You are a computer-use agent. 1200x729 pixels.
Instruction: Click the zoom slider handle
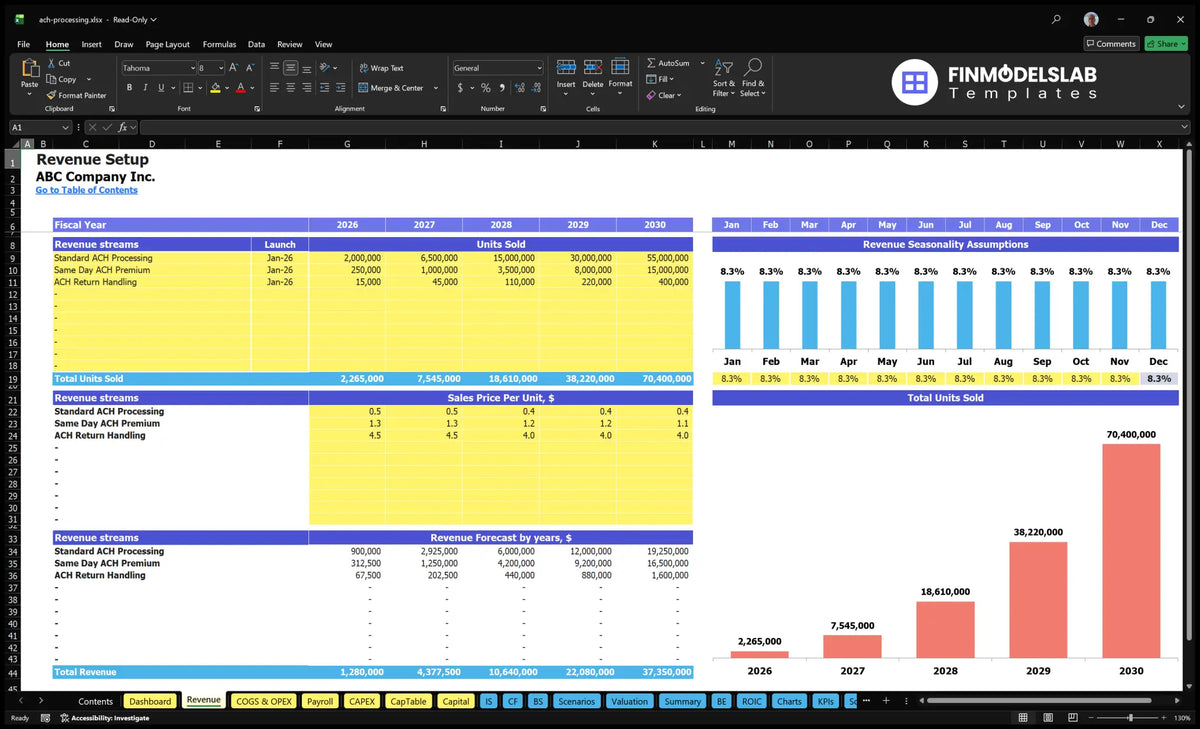tap(1131, 718)
